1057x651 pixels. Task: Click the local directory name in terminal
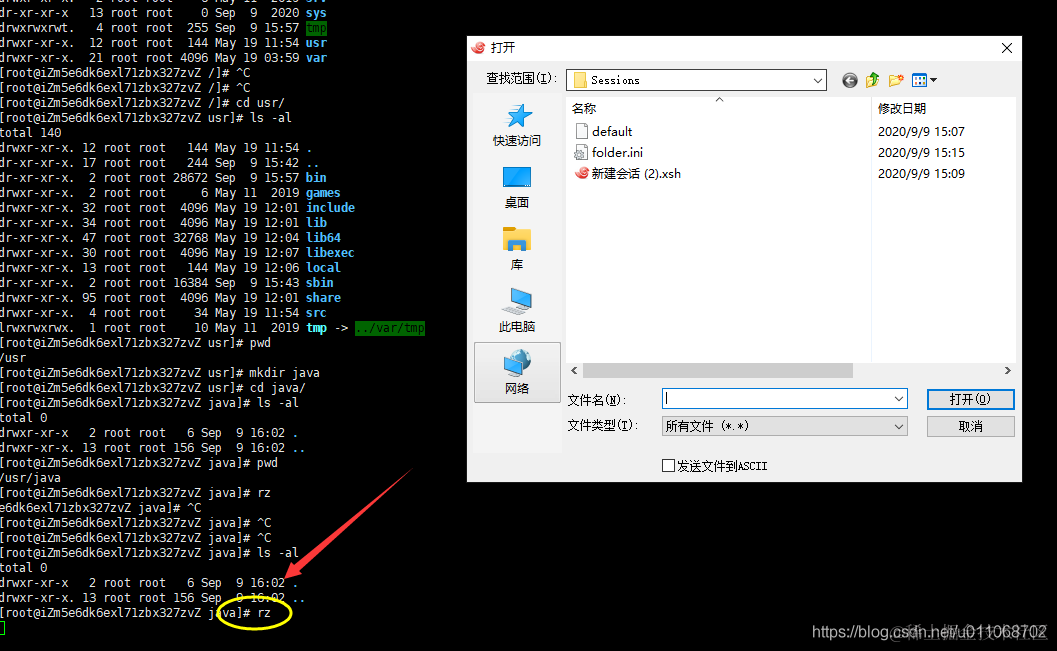[x=323, y=268]
